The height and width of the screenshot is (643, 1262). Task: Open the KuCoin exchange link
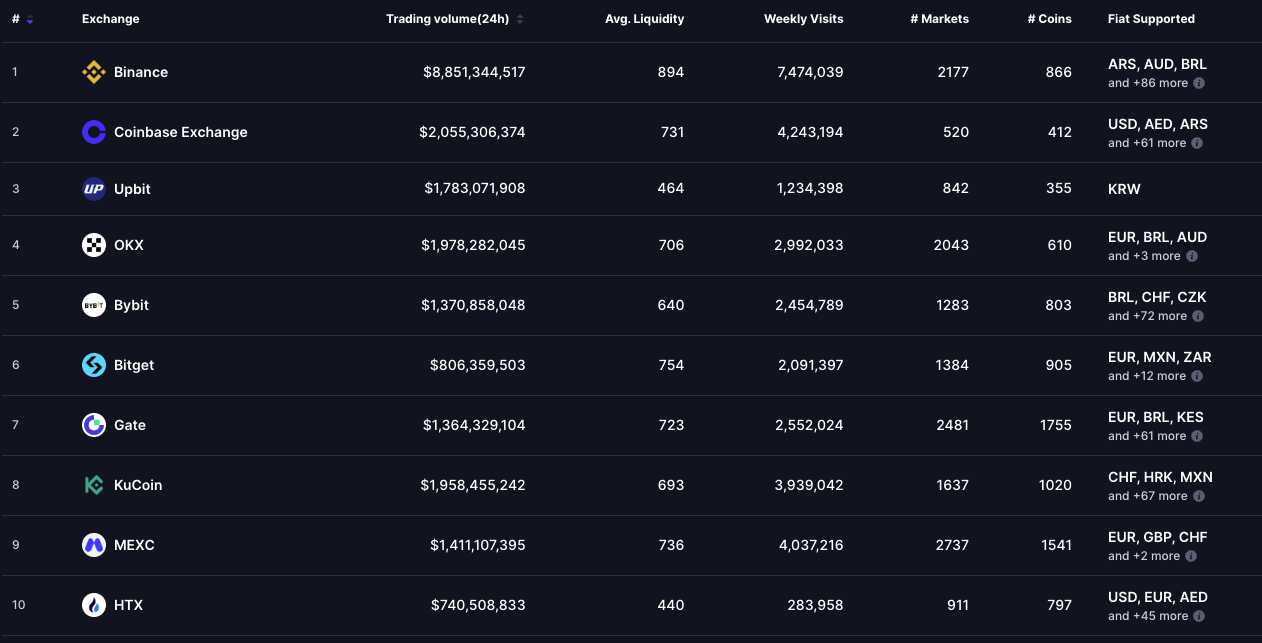coord(138,485)
